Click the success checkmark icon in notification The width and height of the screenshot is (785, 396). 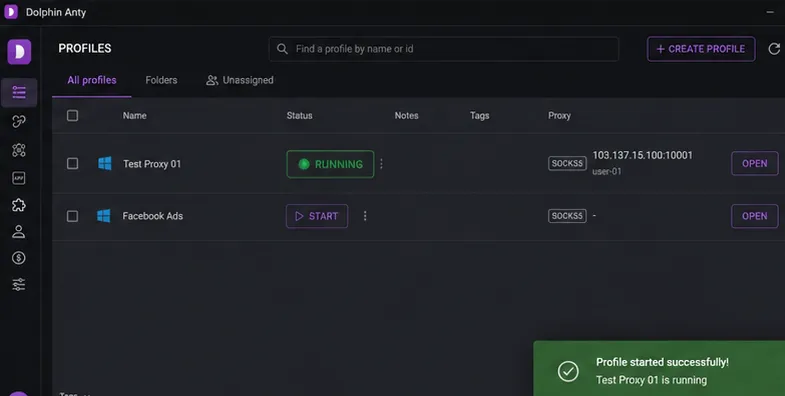(x=568, y=371)
